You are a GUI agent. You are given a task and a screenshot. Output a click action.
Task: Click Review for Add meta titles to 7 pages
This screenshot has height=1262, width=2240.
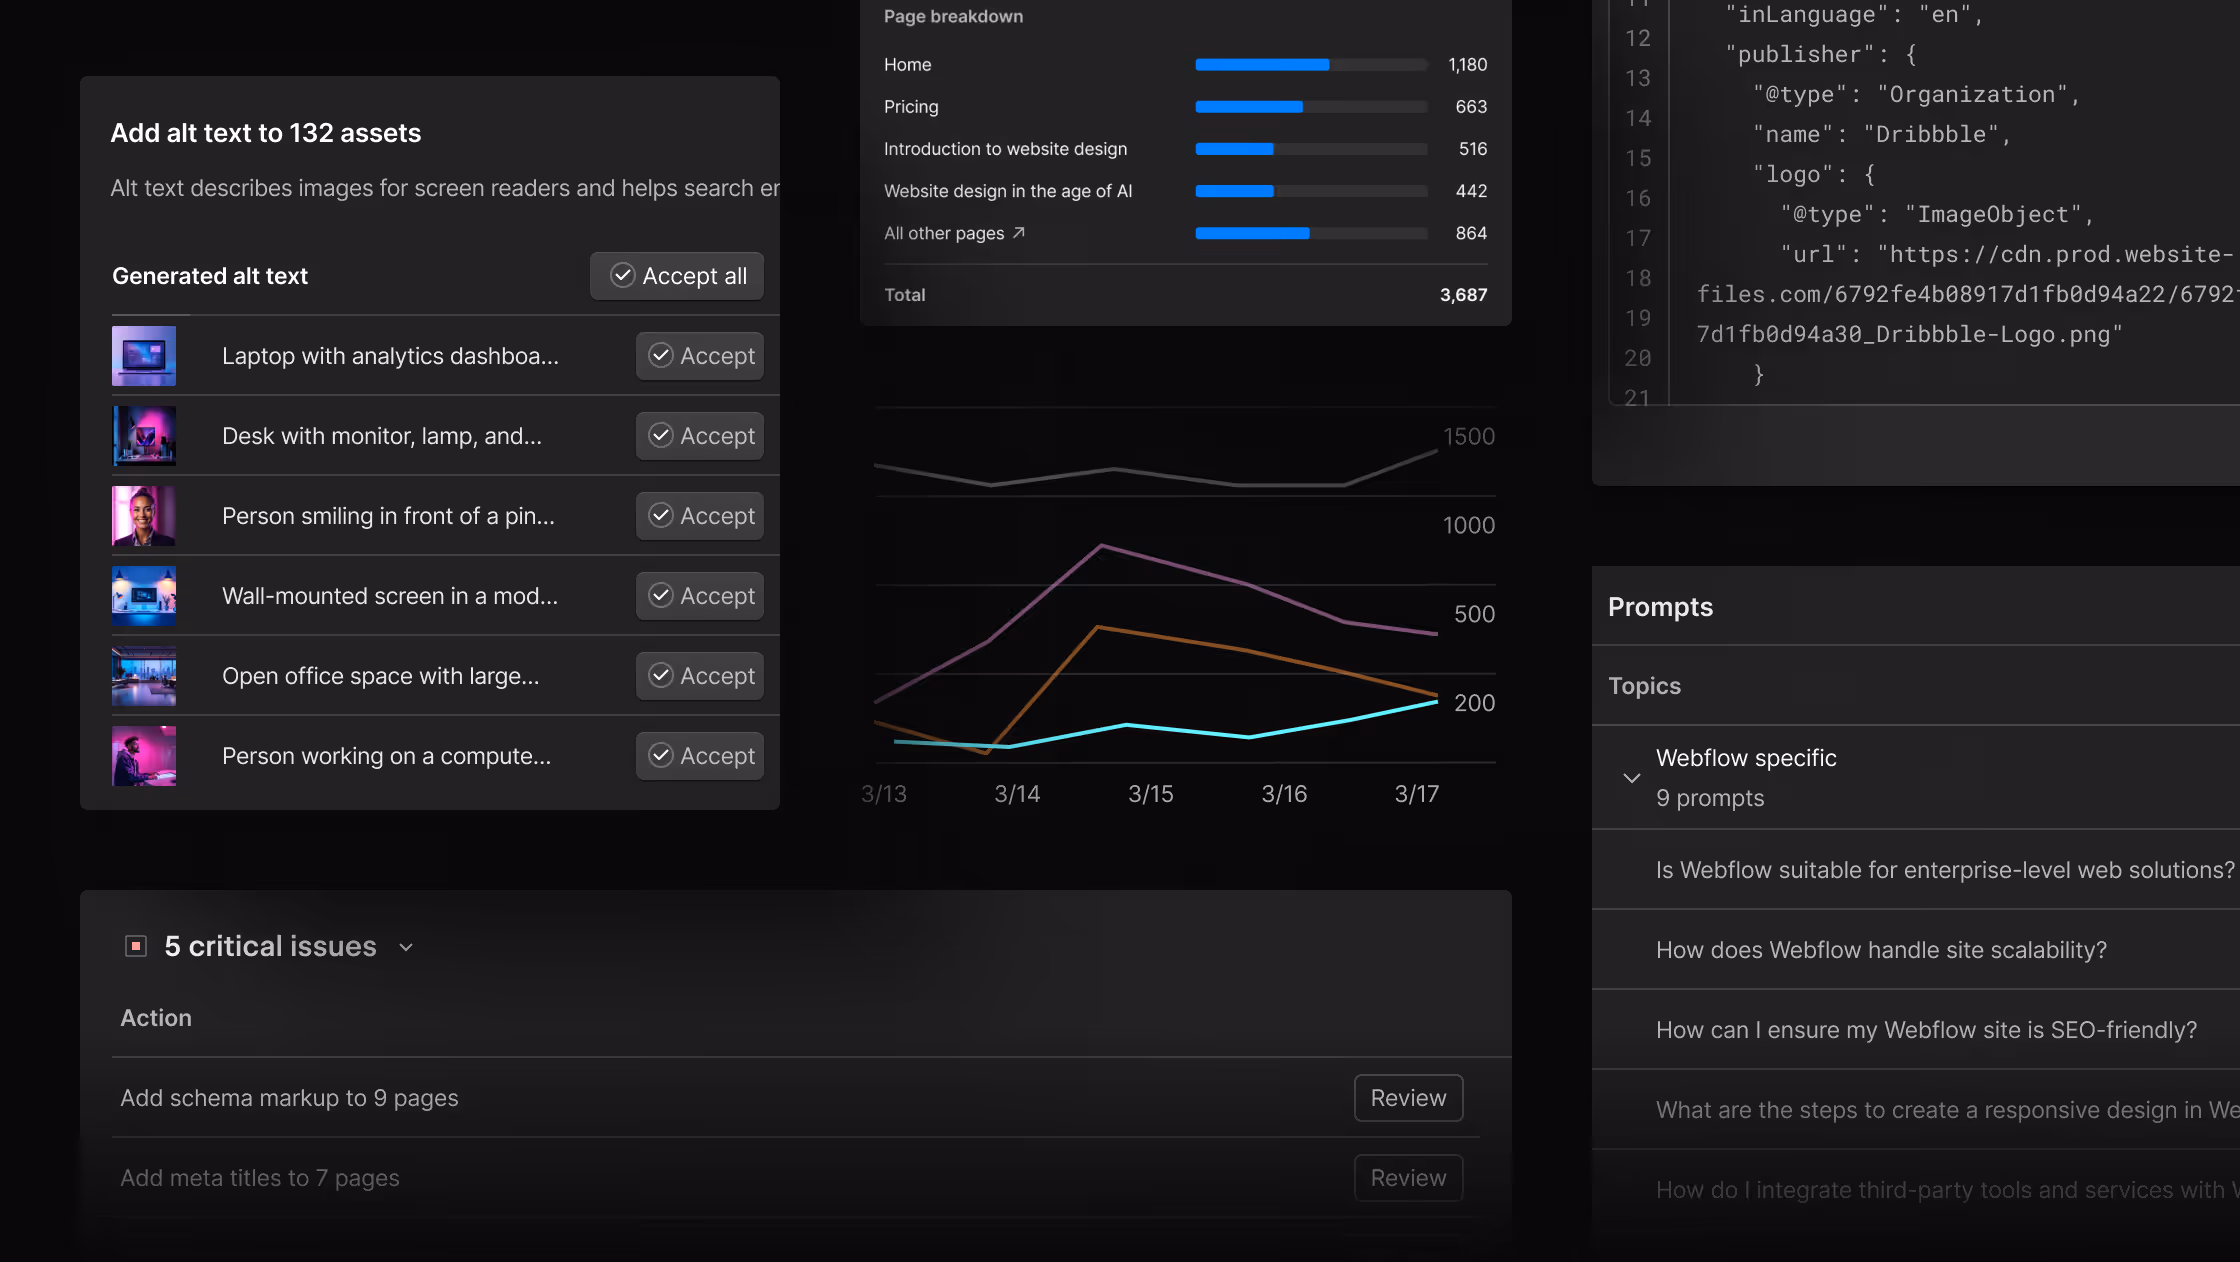pos(1408,1178)
